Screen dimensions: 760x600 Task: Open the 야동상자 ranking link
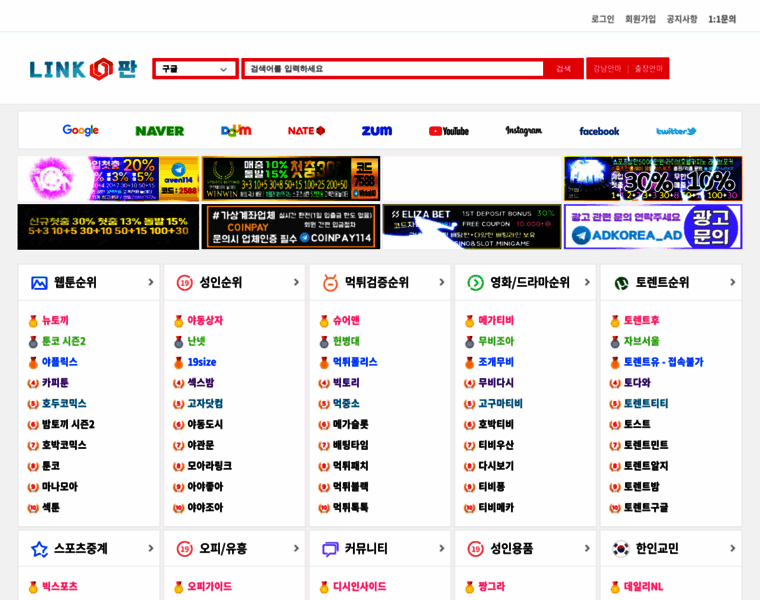point(205,321)
